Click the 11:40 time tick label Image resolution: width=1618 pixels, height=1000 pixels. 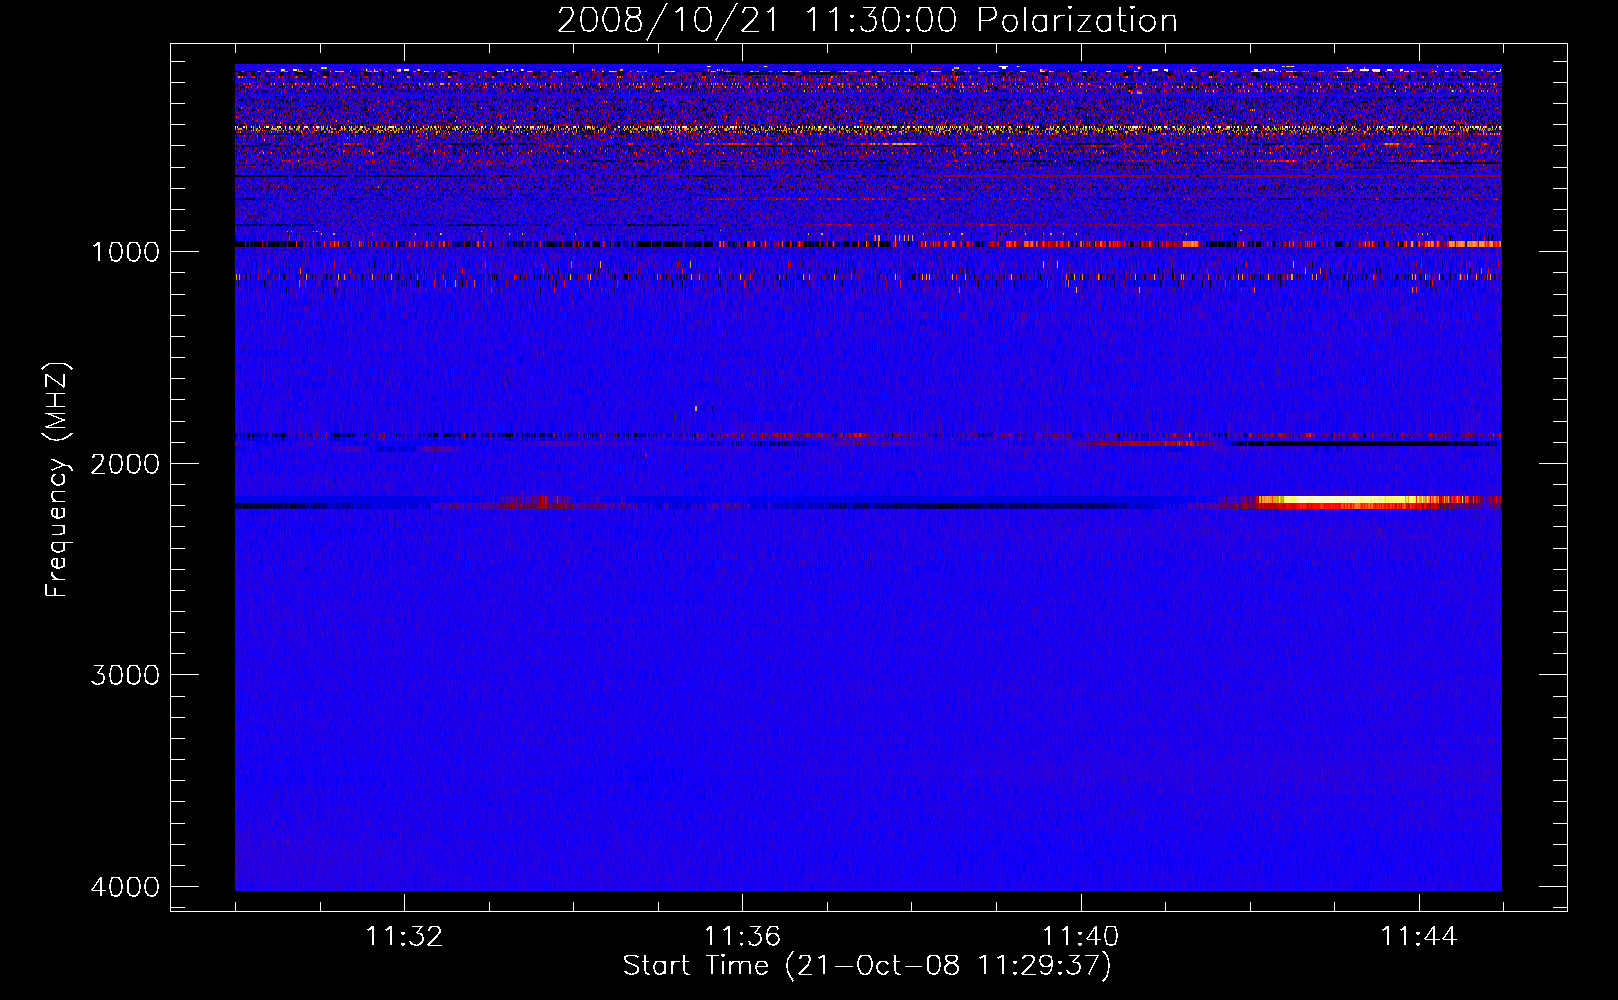pos(1081,937)
